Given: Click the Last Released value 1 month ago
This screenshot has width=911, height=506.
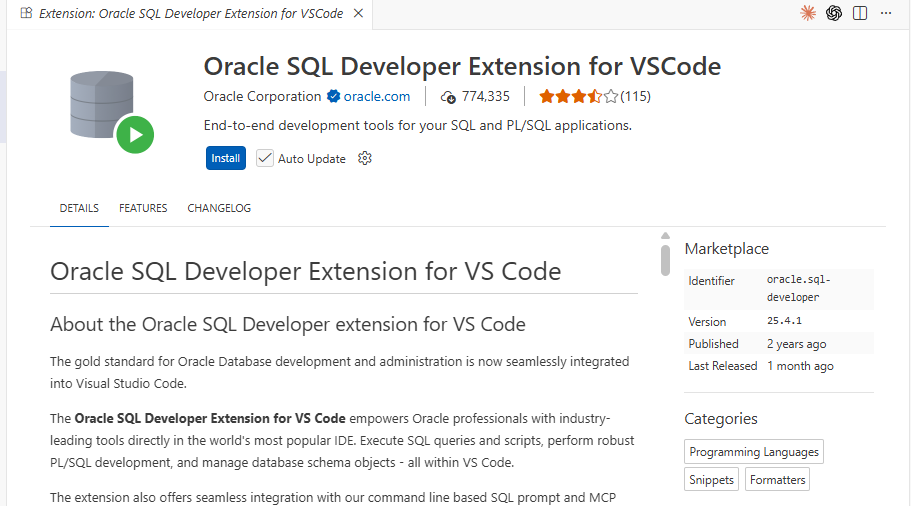Looking at the screenshot, I should [800, 366].
